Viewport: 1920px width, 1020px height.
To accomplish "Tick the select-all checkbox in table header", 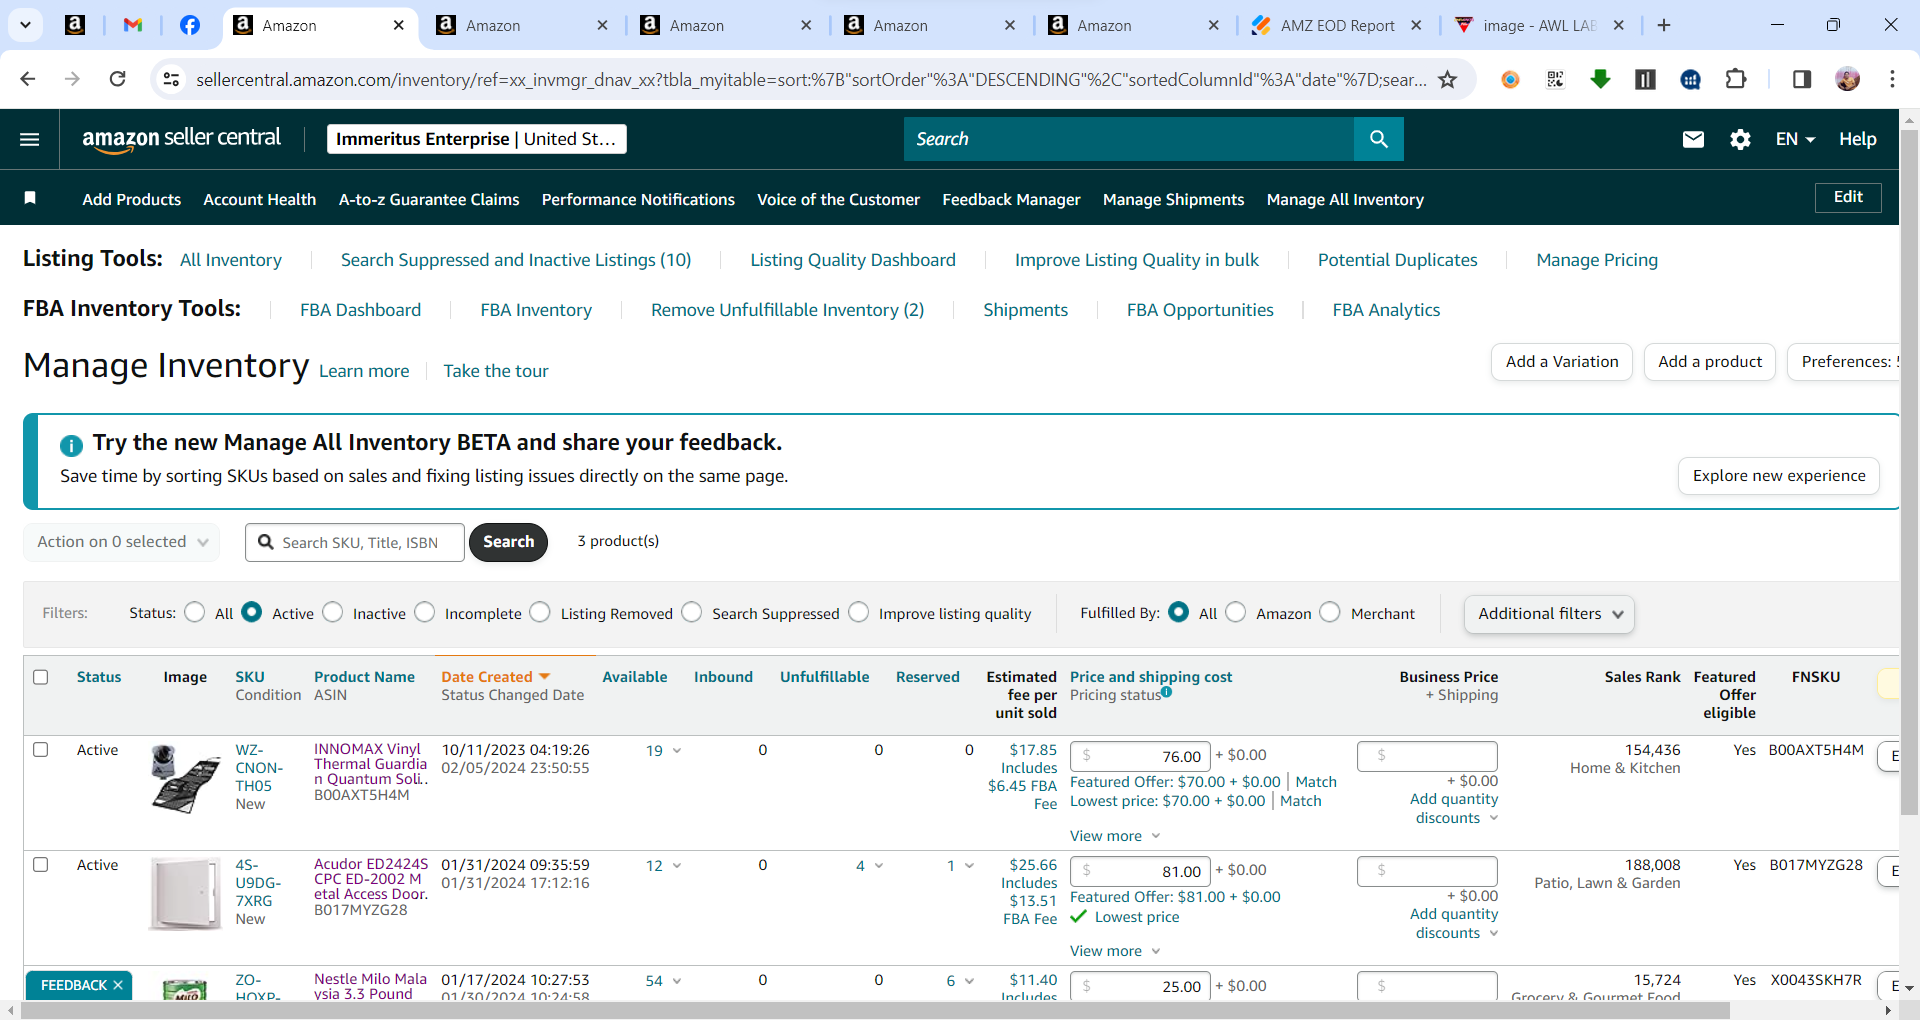I will point(41,677).
